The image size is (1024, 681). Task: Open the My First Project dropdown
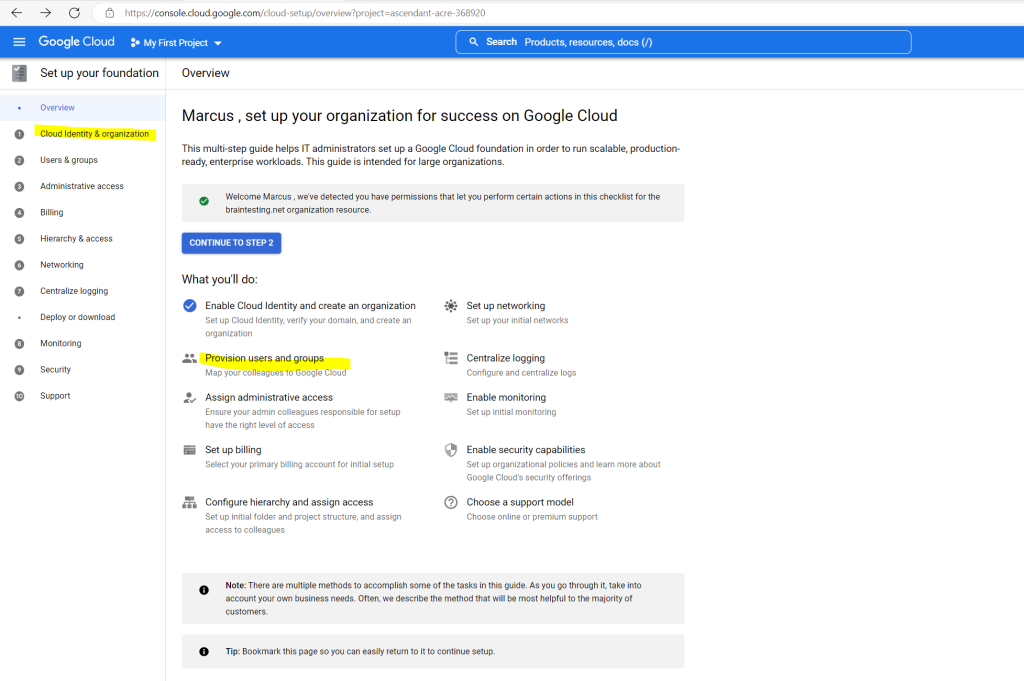click(176, 42)
